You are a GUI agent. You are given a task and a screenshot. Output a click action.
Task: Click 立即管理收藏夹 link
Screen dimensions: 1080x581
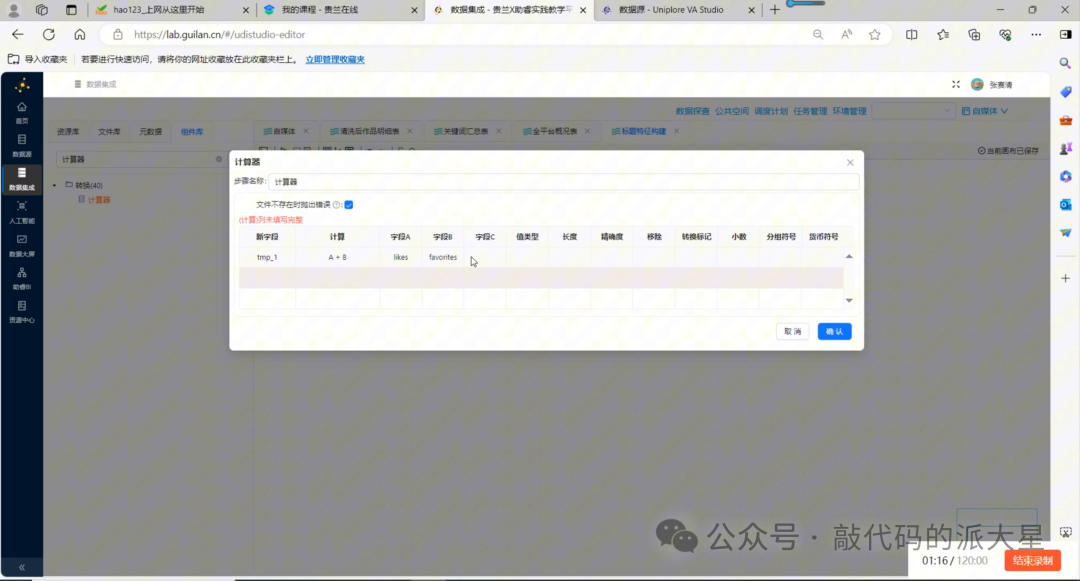pyautogui.click(x=335, y=59)
